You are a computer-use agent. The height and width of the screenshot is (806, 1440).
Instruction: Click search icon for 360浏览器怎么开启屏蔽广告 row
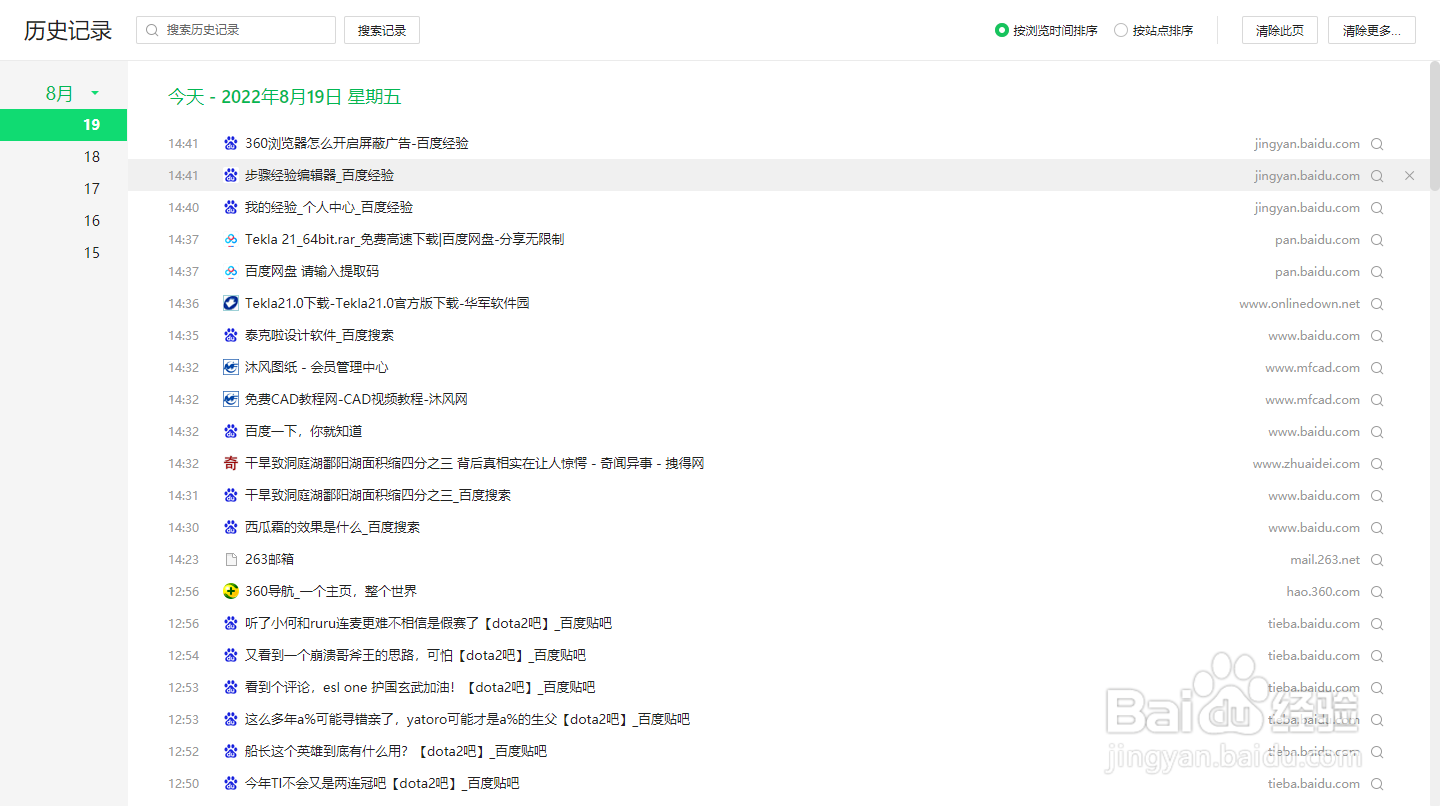coord(1377,144)
